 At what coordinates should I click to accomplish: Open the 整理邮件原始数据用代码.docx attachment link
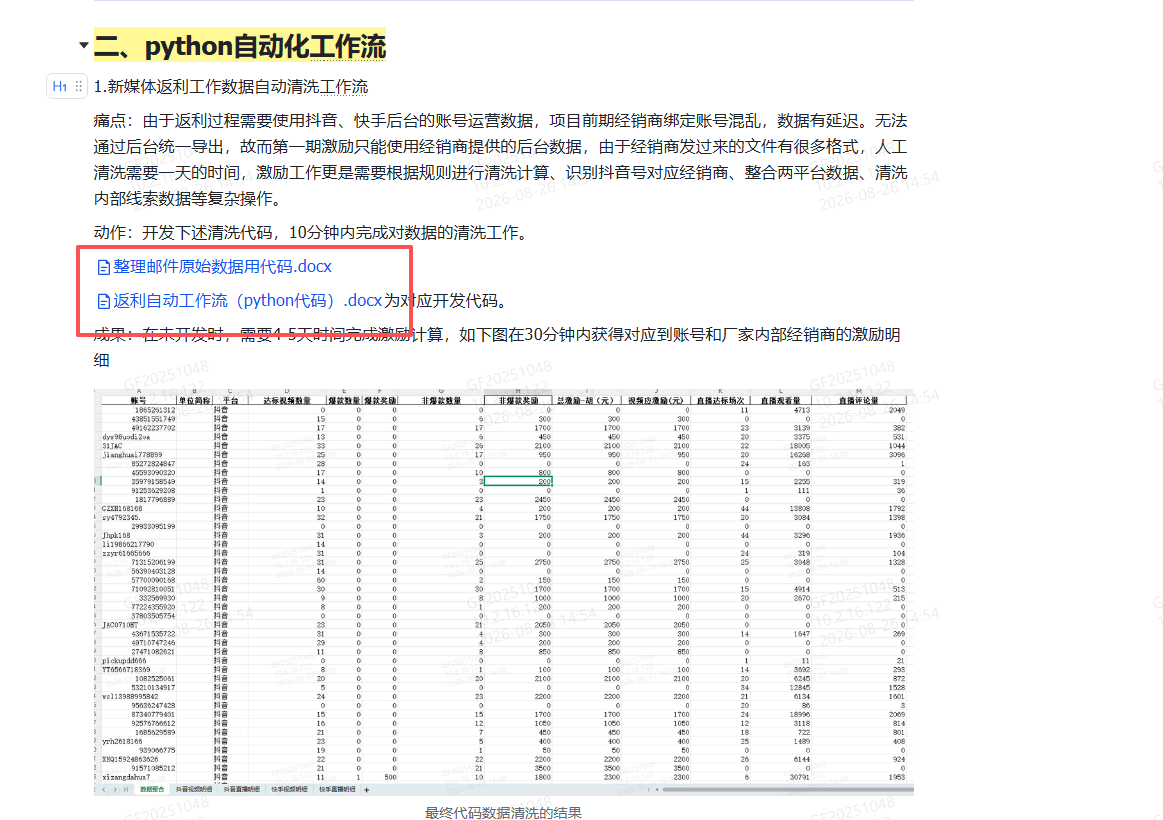tap(223, 266)
